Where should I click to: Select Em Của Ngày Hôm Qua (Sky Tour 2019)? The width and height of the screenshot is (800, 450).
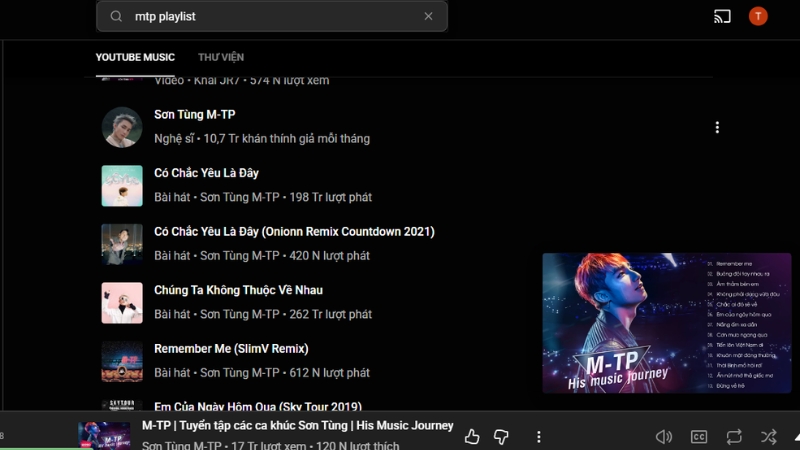258,407
